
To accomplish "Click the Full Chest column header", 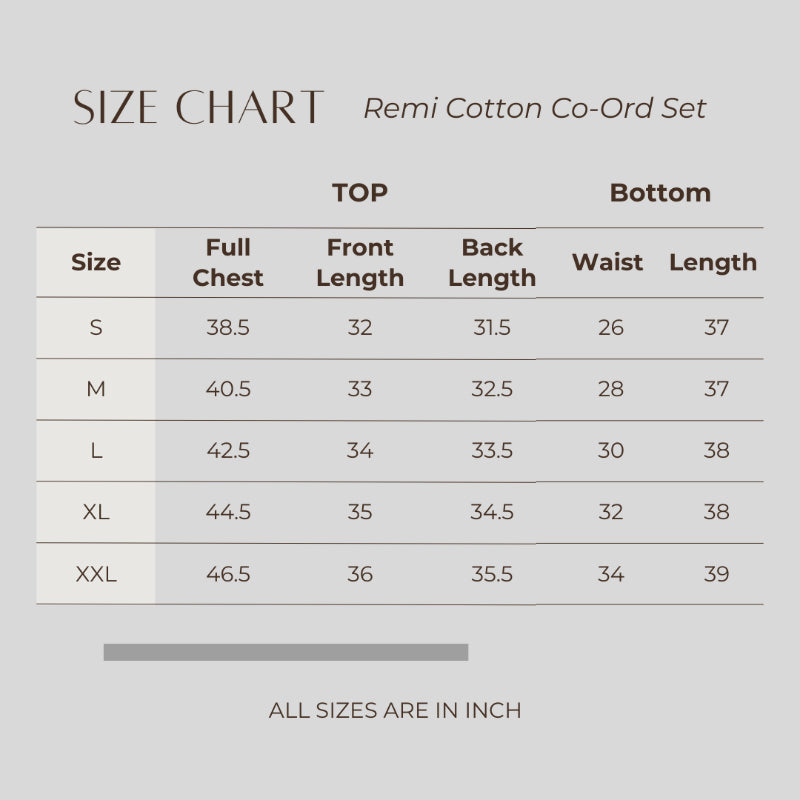I will click(228, 263).
